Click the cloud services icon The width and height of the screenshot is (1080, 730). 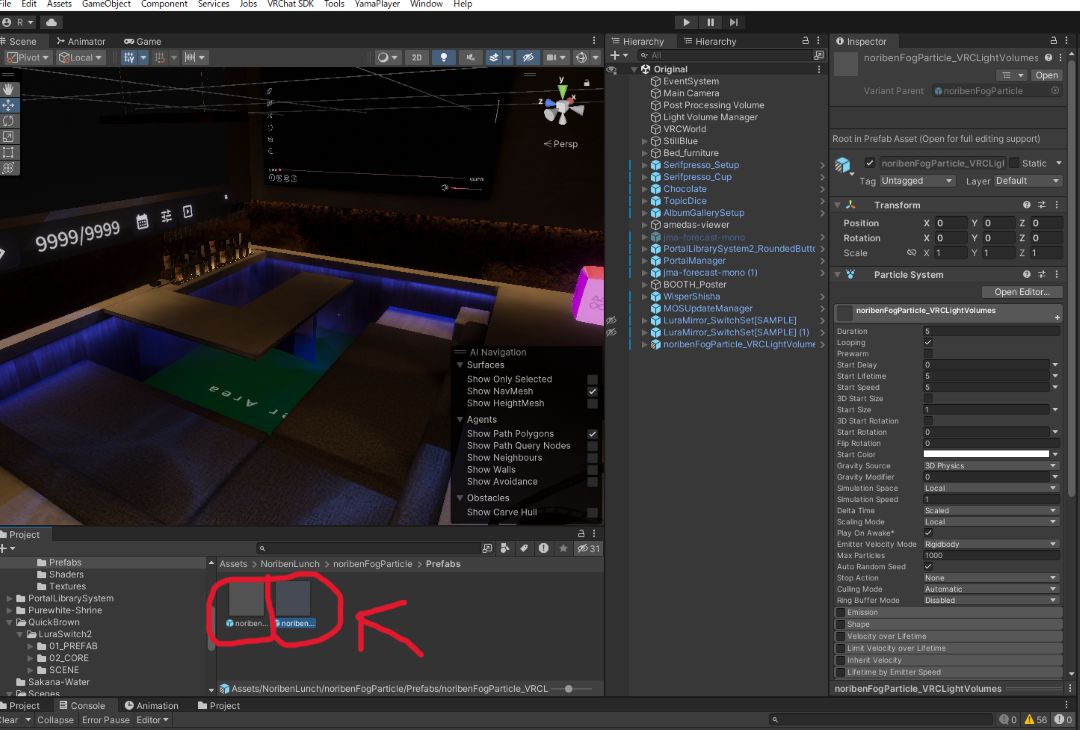[52, 22]
